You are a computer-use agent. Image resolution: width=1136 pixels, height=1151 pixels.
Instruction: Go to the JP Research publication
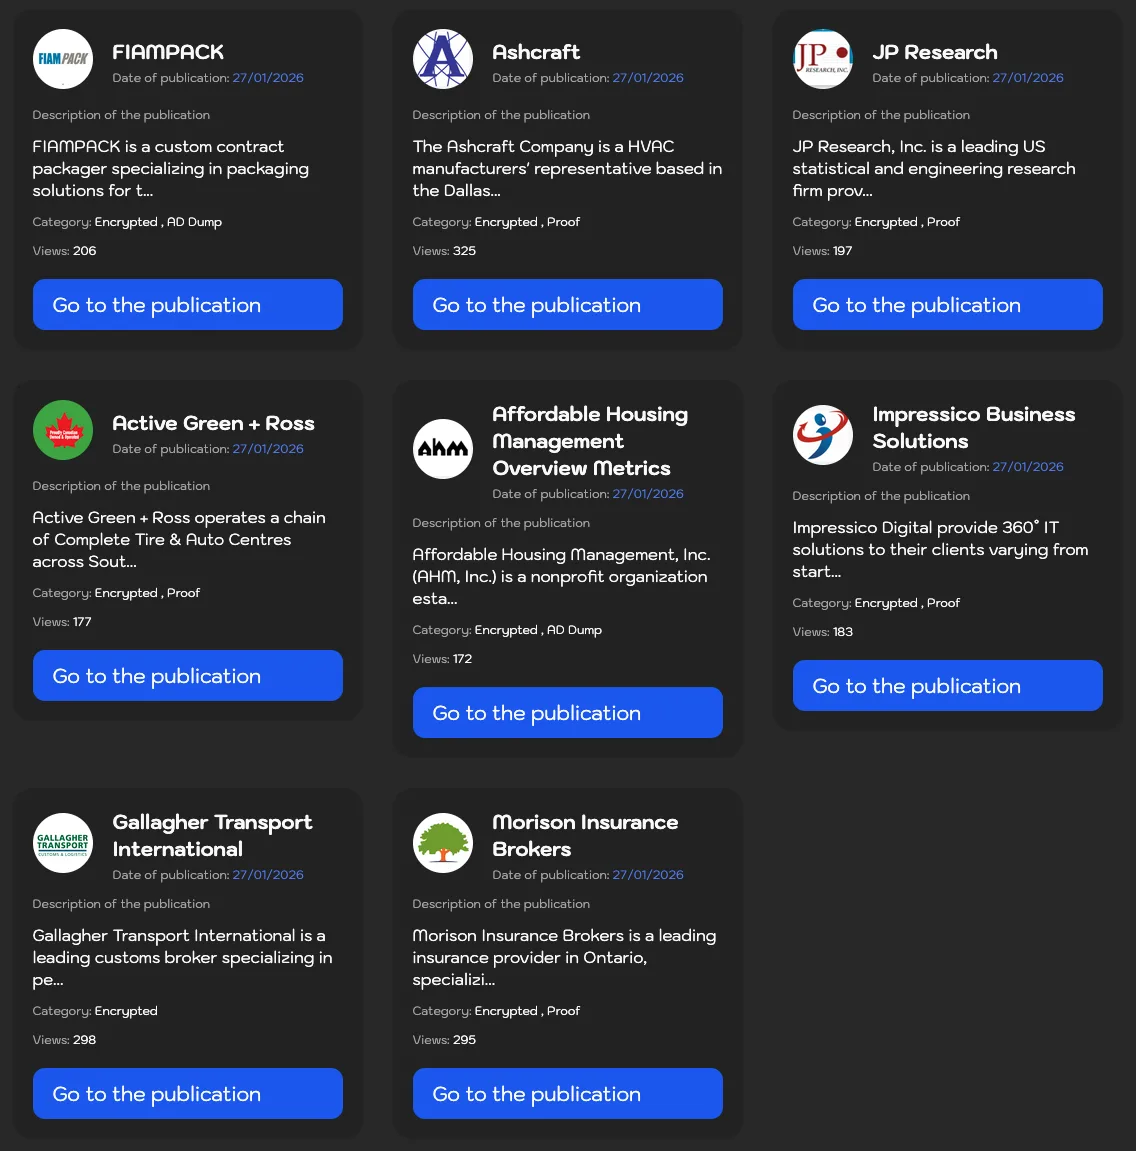tap(947, 305)
